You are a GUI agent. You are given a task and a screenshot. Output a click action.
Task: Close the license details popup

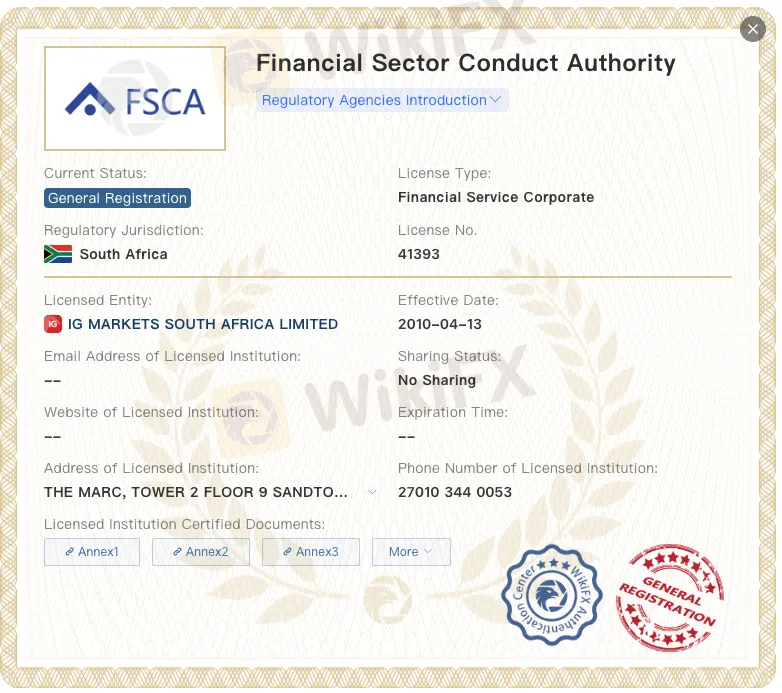[x=753, y=29]
